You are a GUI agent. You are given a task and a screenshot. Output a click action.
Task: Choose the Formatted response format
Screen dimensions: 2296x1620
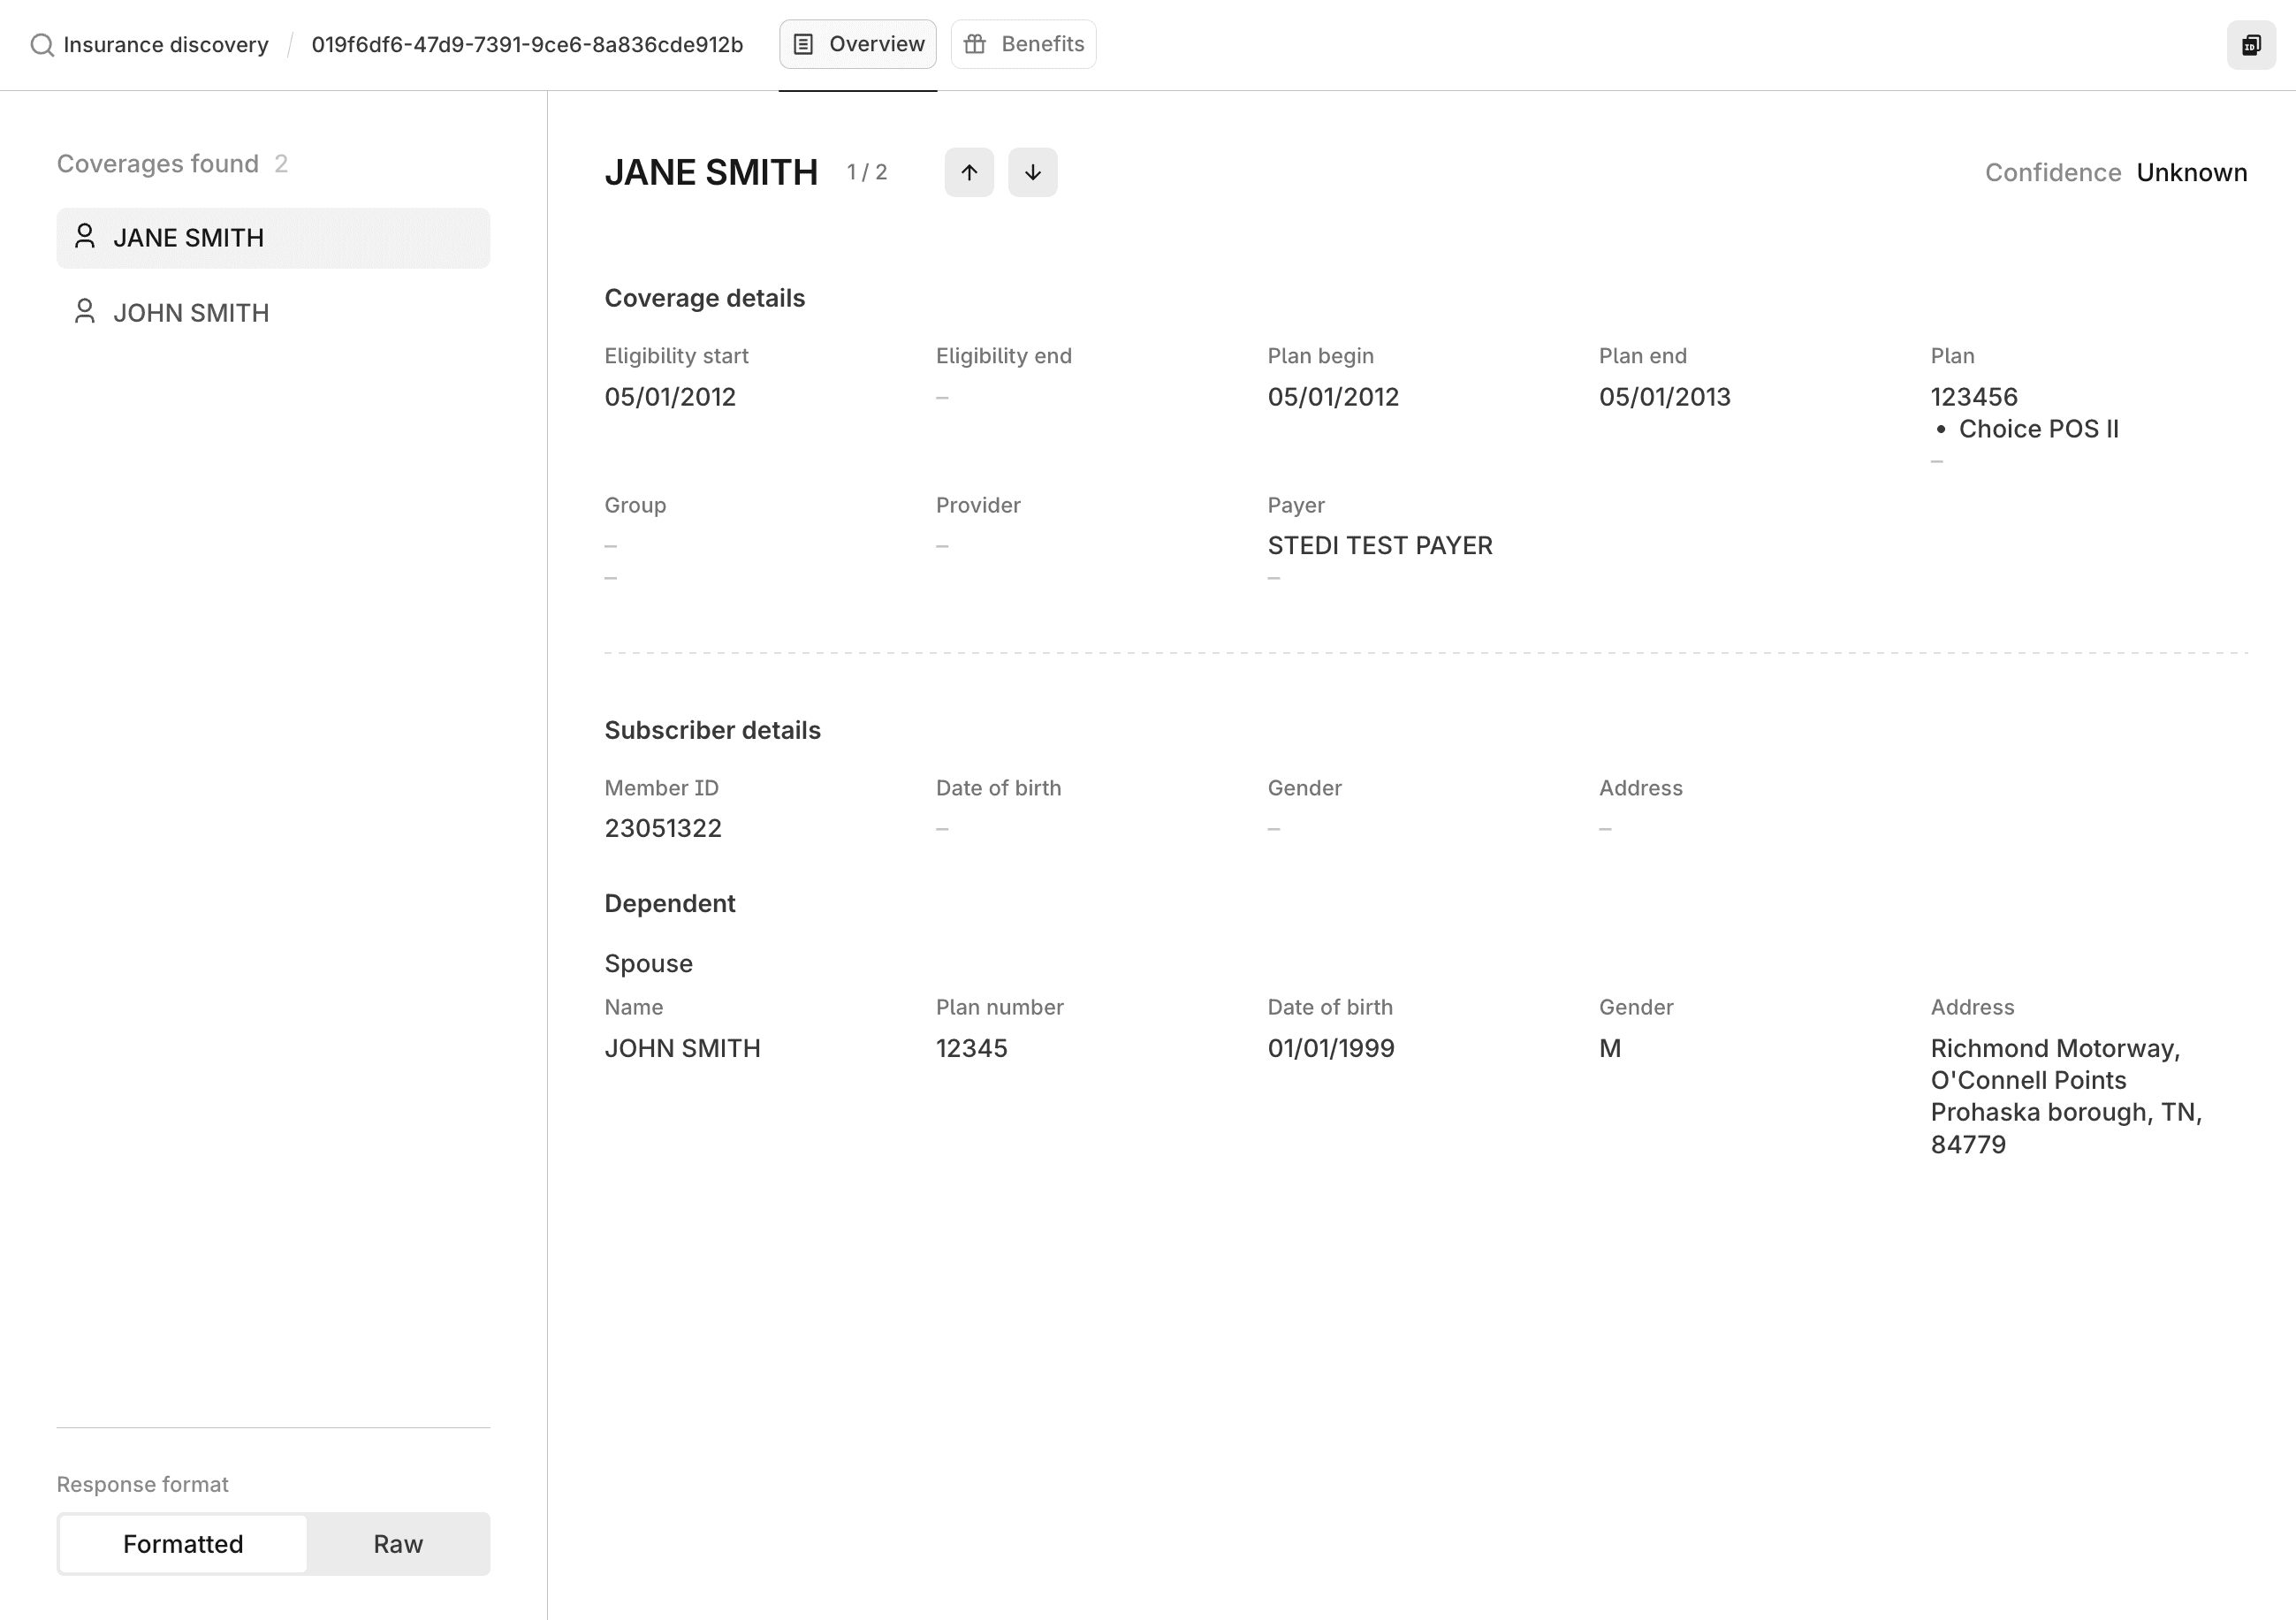pos(183,1544)
